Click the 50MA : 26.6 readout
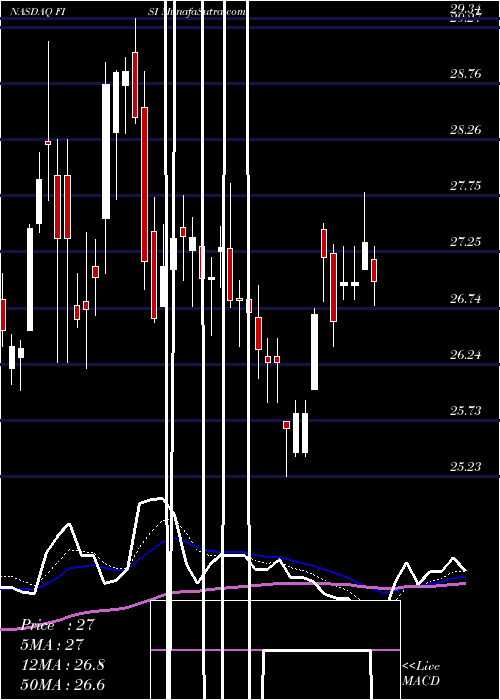 tap(63, 685)
